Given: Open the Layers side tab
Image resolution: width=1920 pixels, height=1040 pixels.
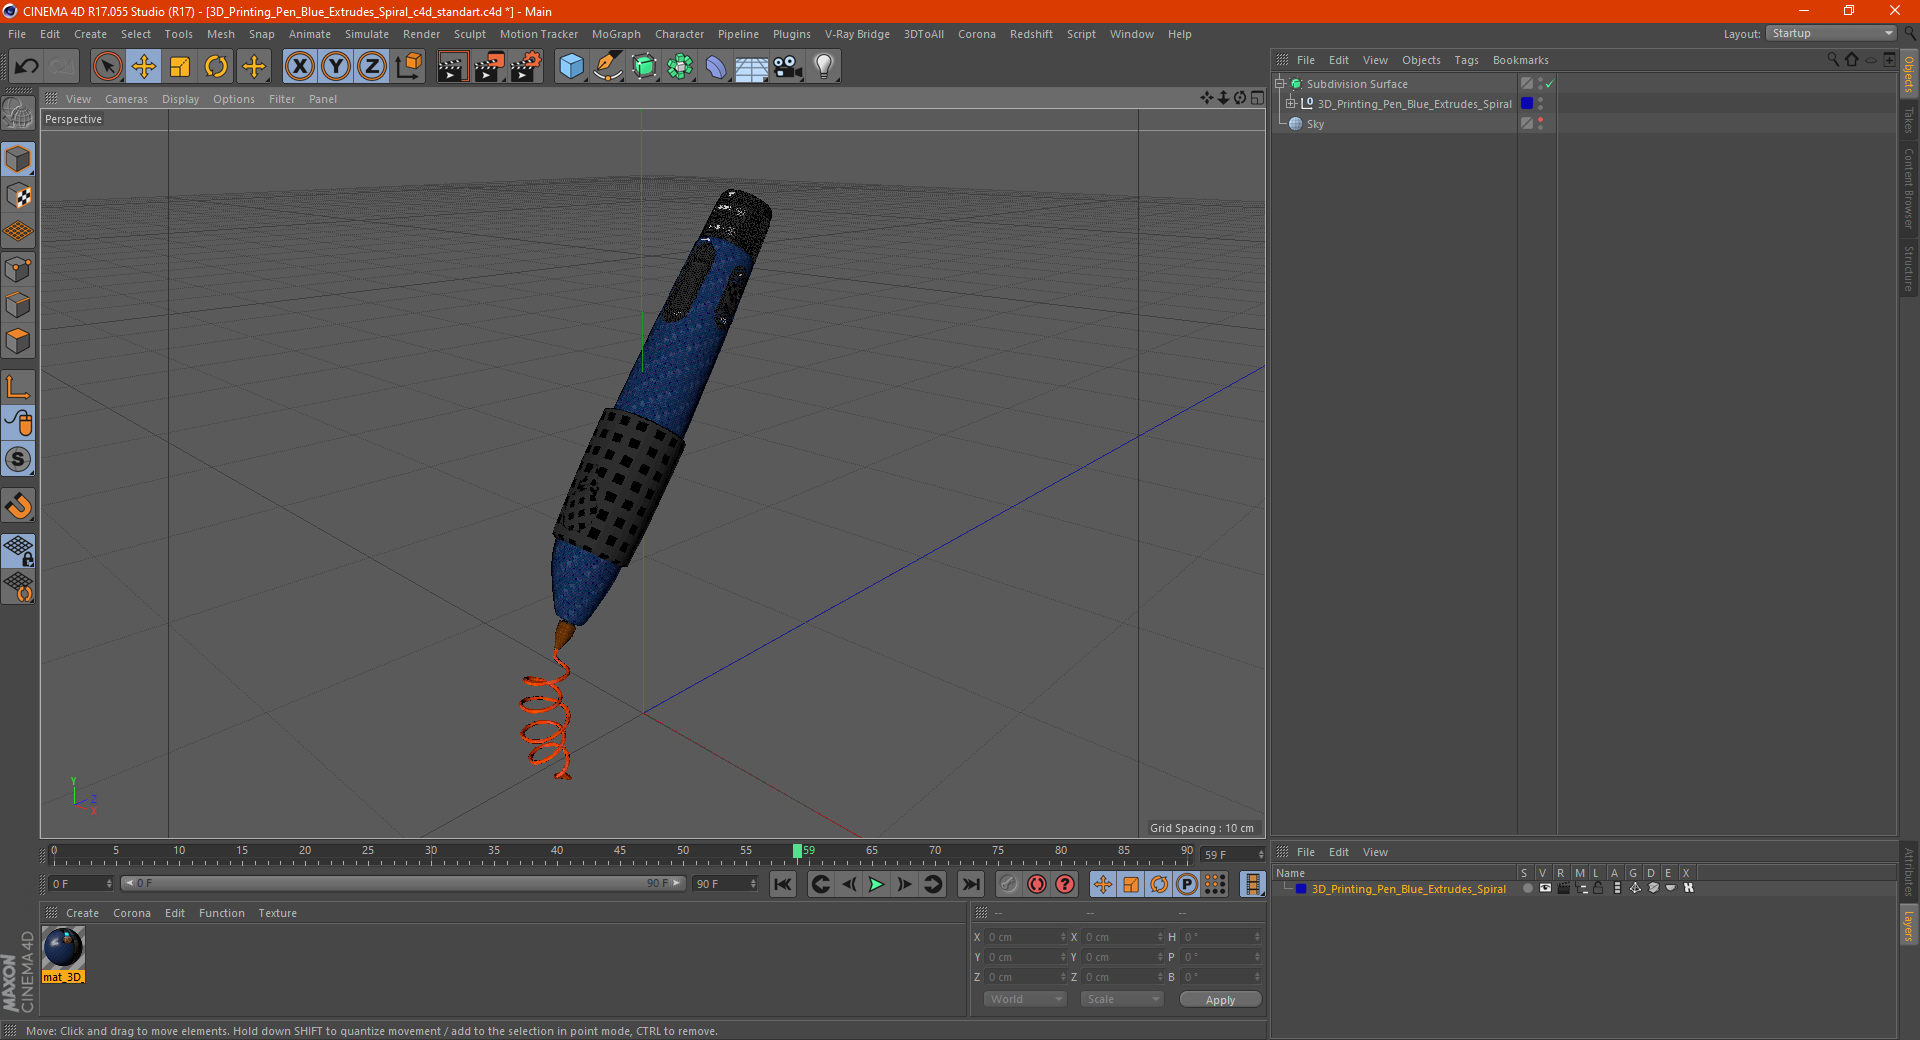Looking at the screenshot, I should click(x=1909, y=926).
